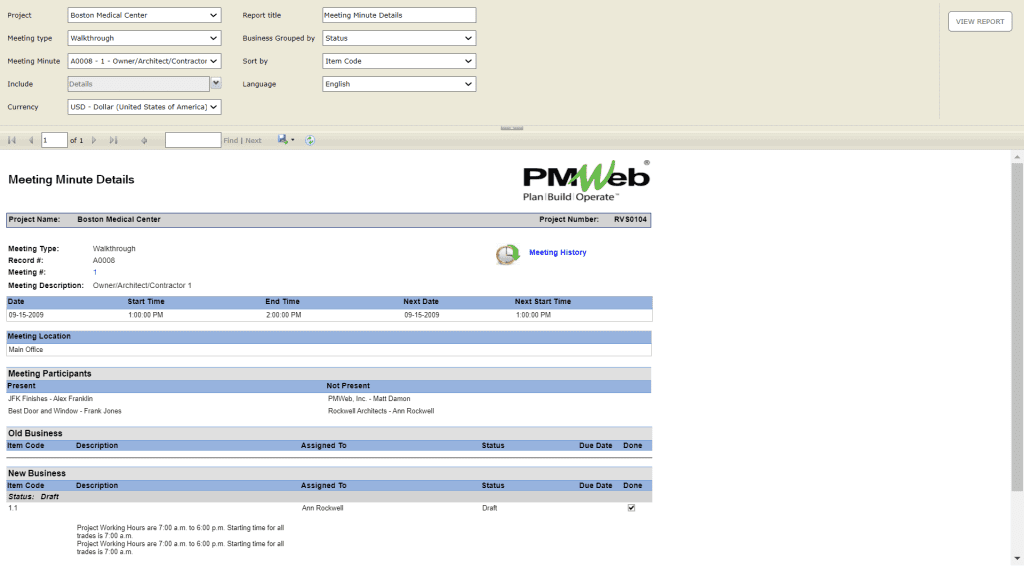Click item code '1.1' in New Business
Screen dimensions: 1024x576
coord(13,508)
